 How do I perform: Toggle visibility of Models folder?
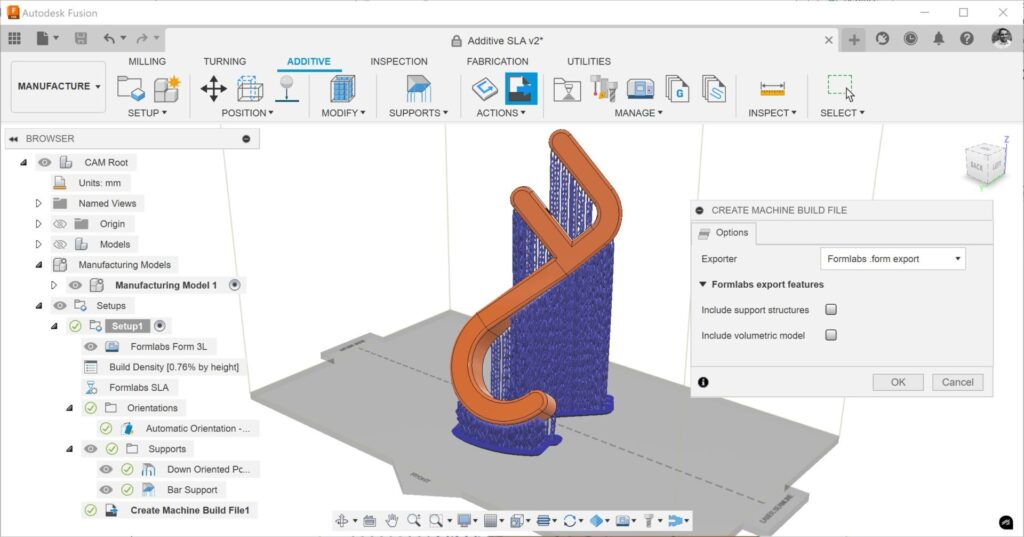59,244
